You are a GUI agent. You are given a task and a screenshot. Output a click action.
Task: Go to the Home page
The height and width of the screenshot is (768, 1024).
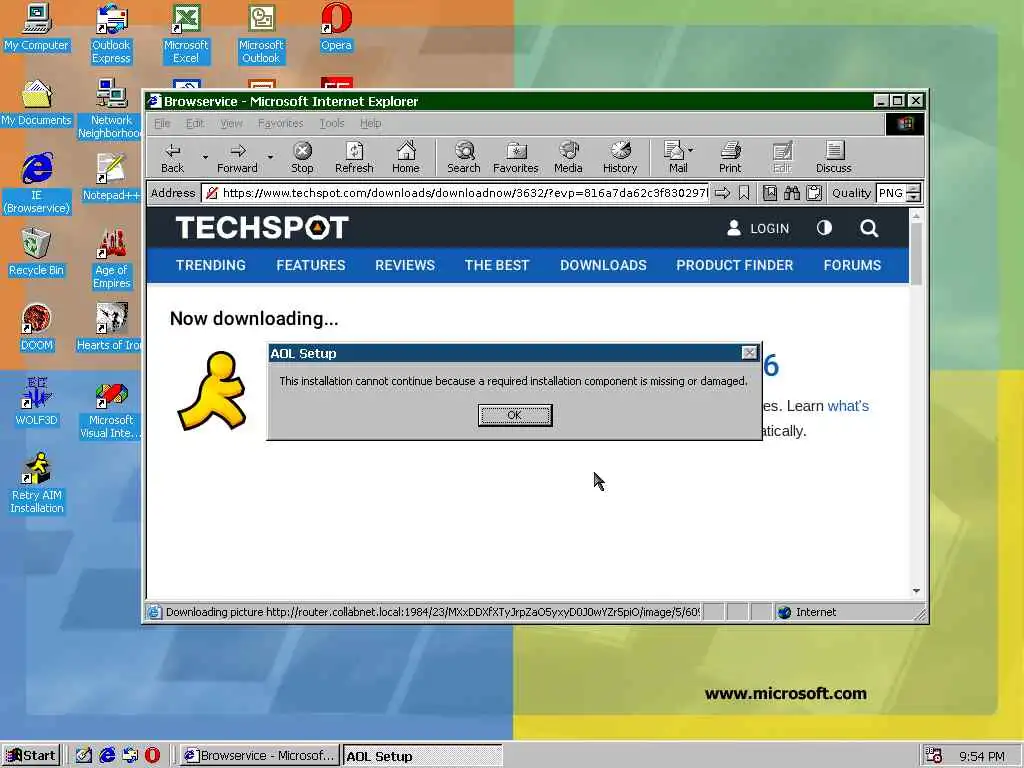(406, 157)
